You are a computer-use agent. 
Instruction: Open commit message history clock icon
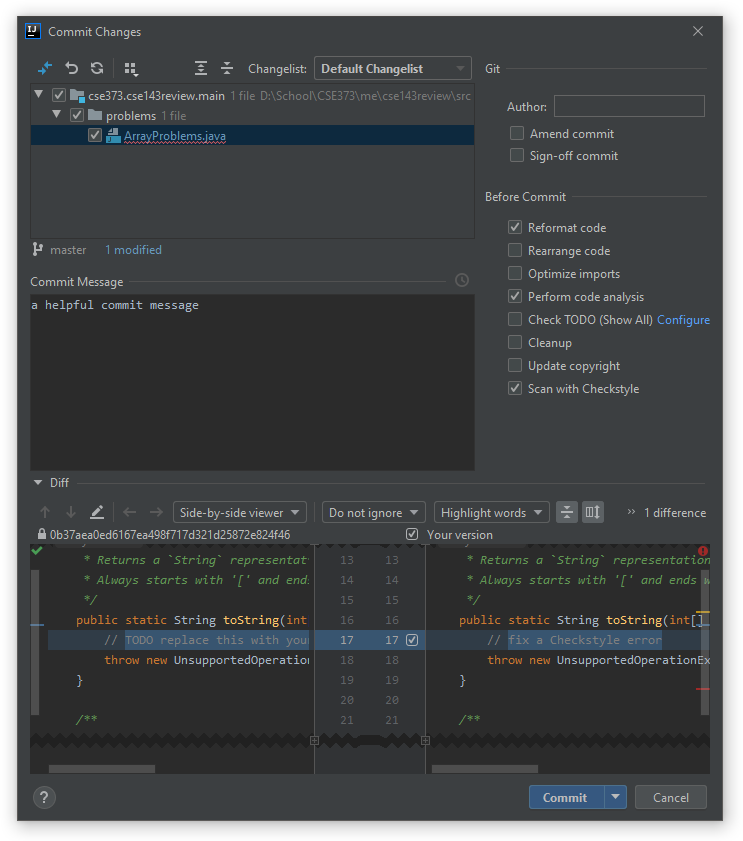coord(462,280)
